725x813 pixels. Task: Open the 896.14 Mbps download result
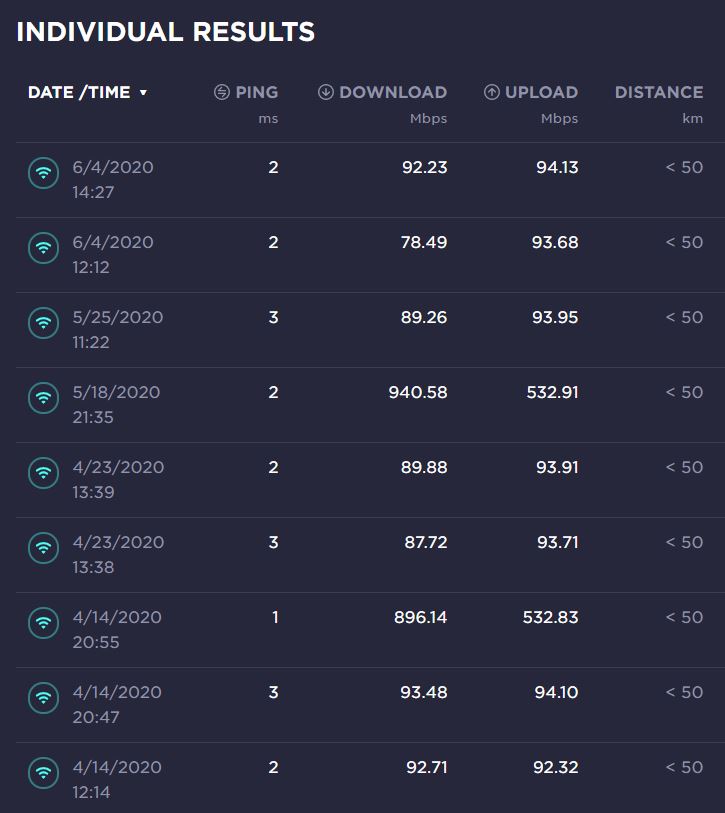[x=420, y=618]
